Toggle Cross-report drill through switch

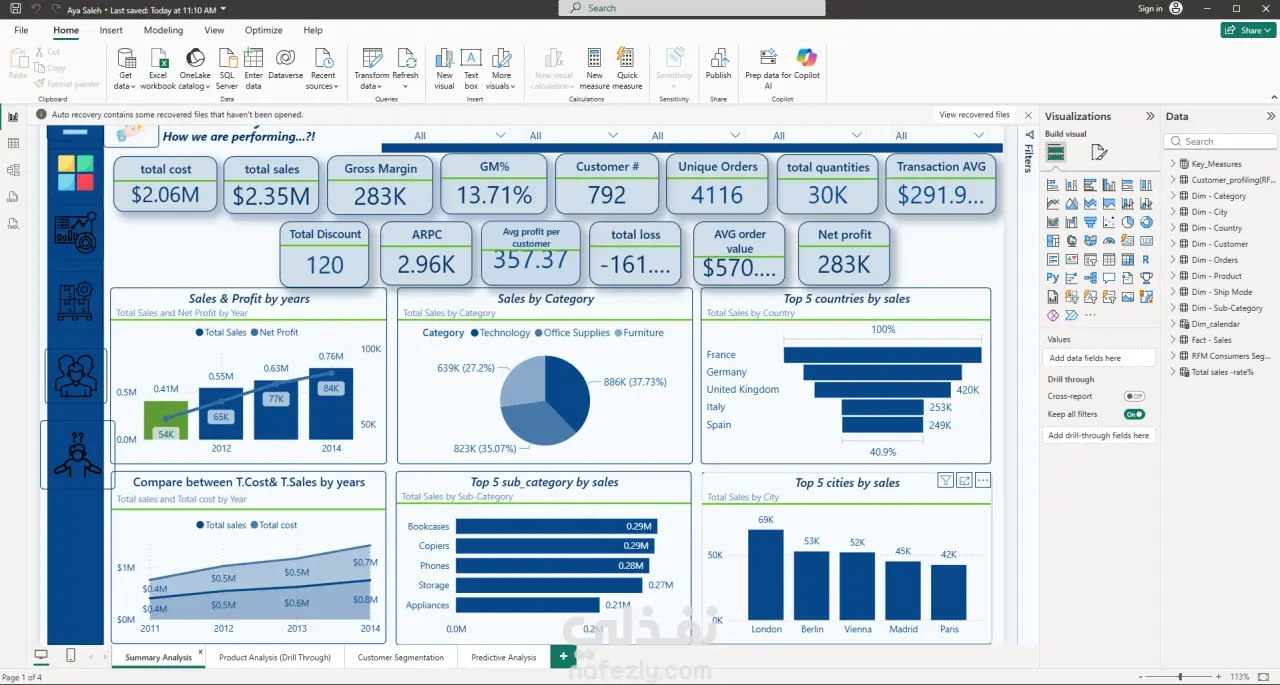point(1134,396)
